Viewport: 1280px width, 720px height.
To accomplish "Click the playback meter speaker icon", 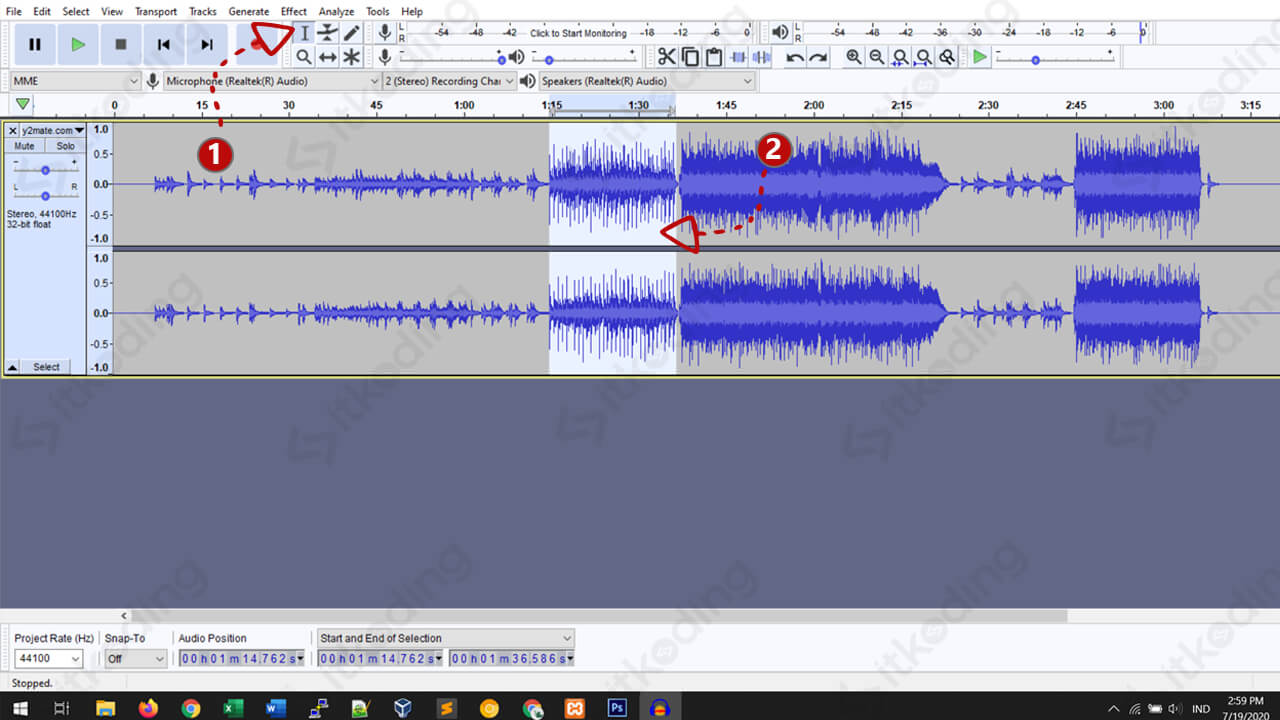I will [780, 32].
